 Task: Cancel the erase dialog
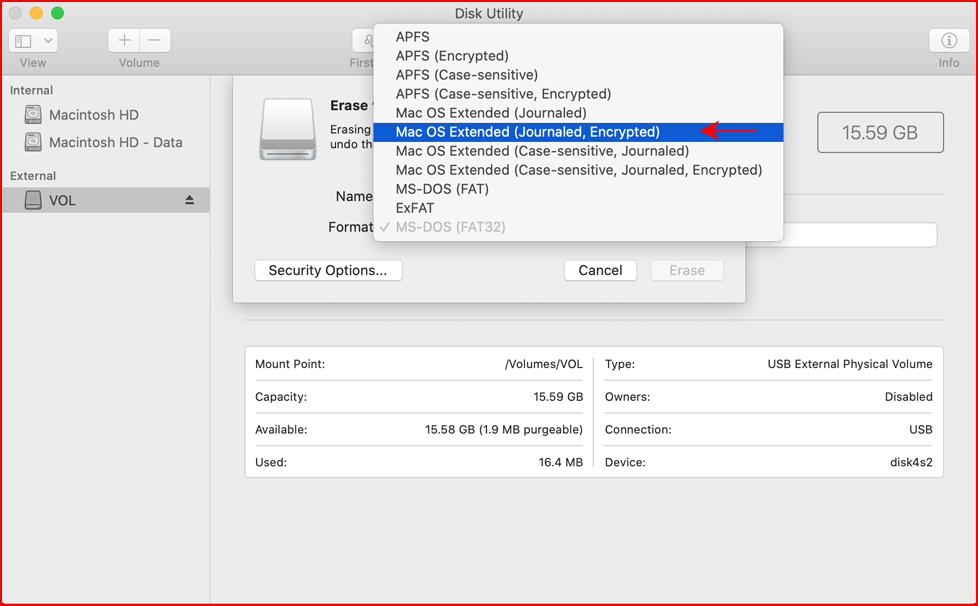(x=600, y=271)
